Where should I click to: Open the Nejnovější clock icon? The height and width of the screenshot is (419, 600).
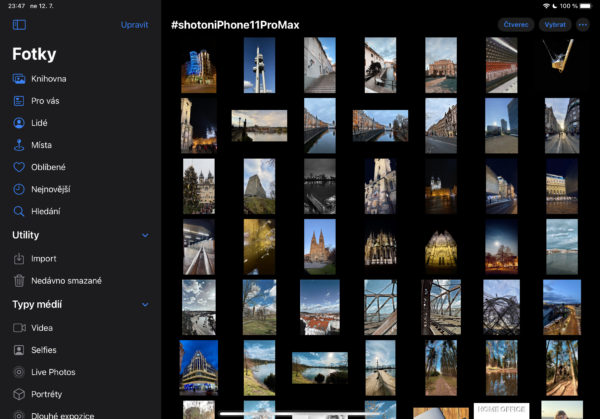(x=19, y=189)
